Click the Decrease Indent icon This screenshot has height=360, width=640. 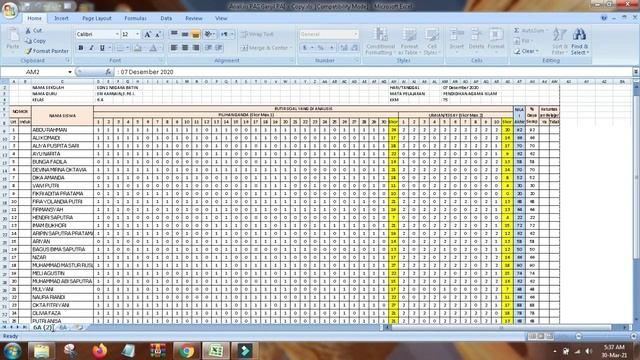(x=209, y=48)
